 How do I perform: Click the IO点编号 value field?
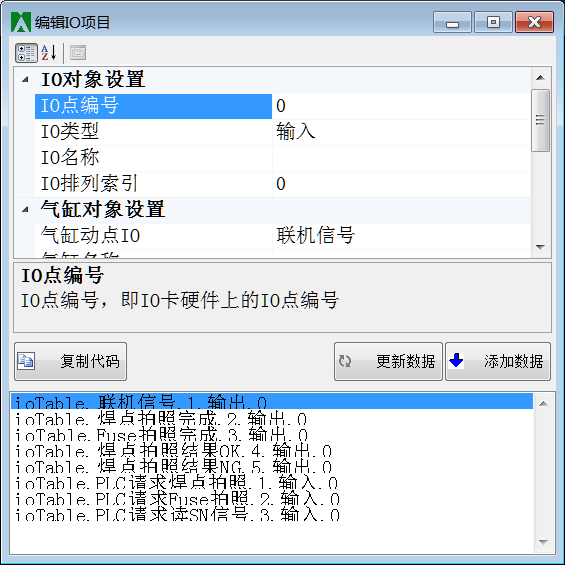click(401, 106)
